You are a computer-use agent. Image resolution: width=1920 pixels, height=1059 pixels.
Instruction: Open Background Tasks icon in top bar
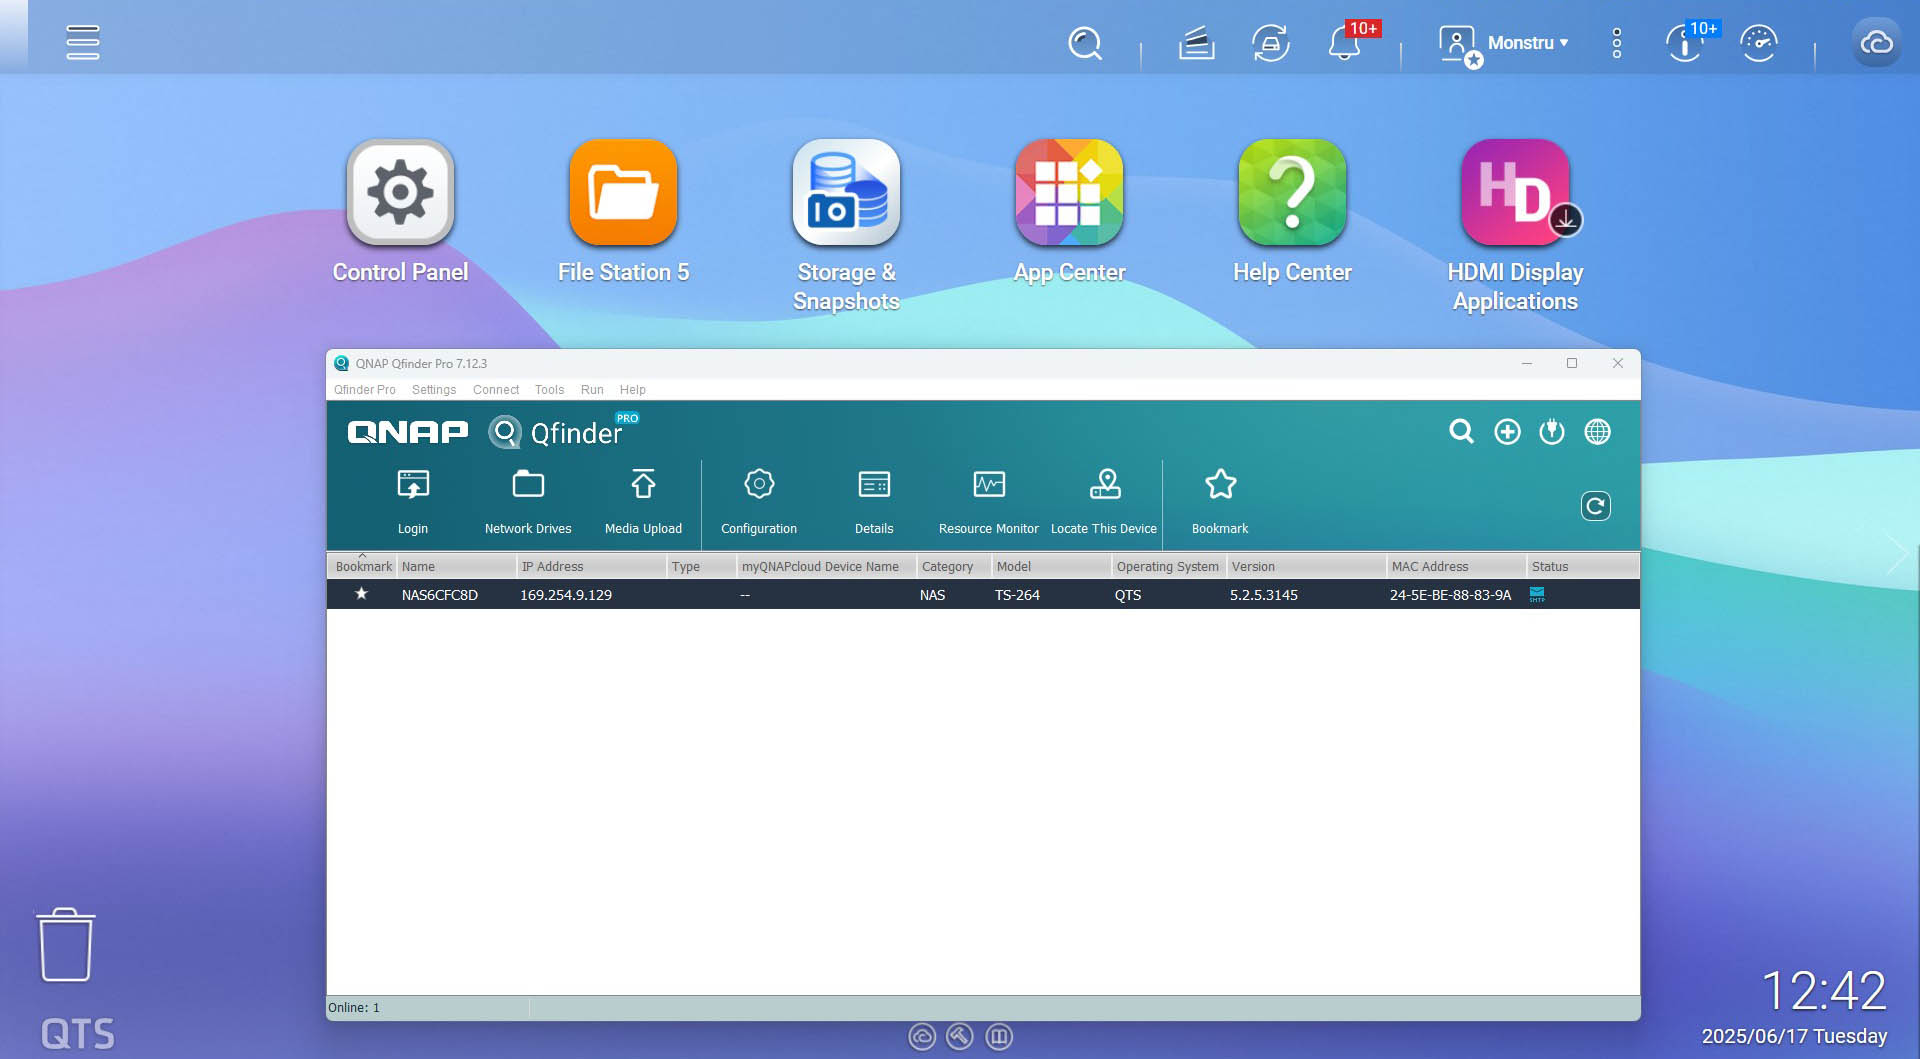click(1196, 43)
